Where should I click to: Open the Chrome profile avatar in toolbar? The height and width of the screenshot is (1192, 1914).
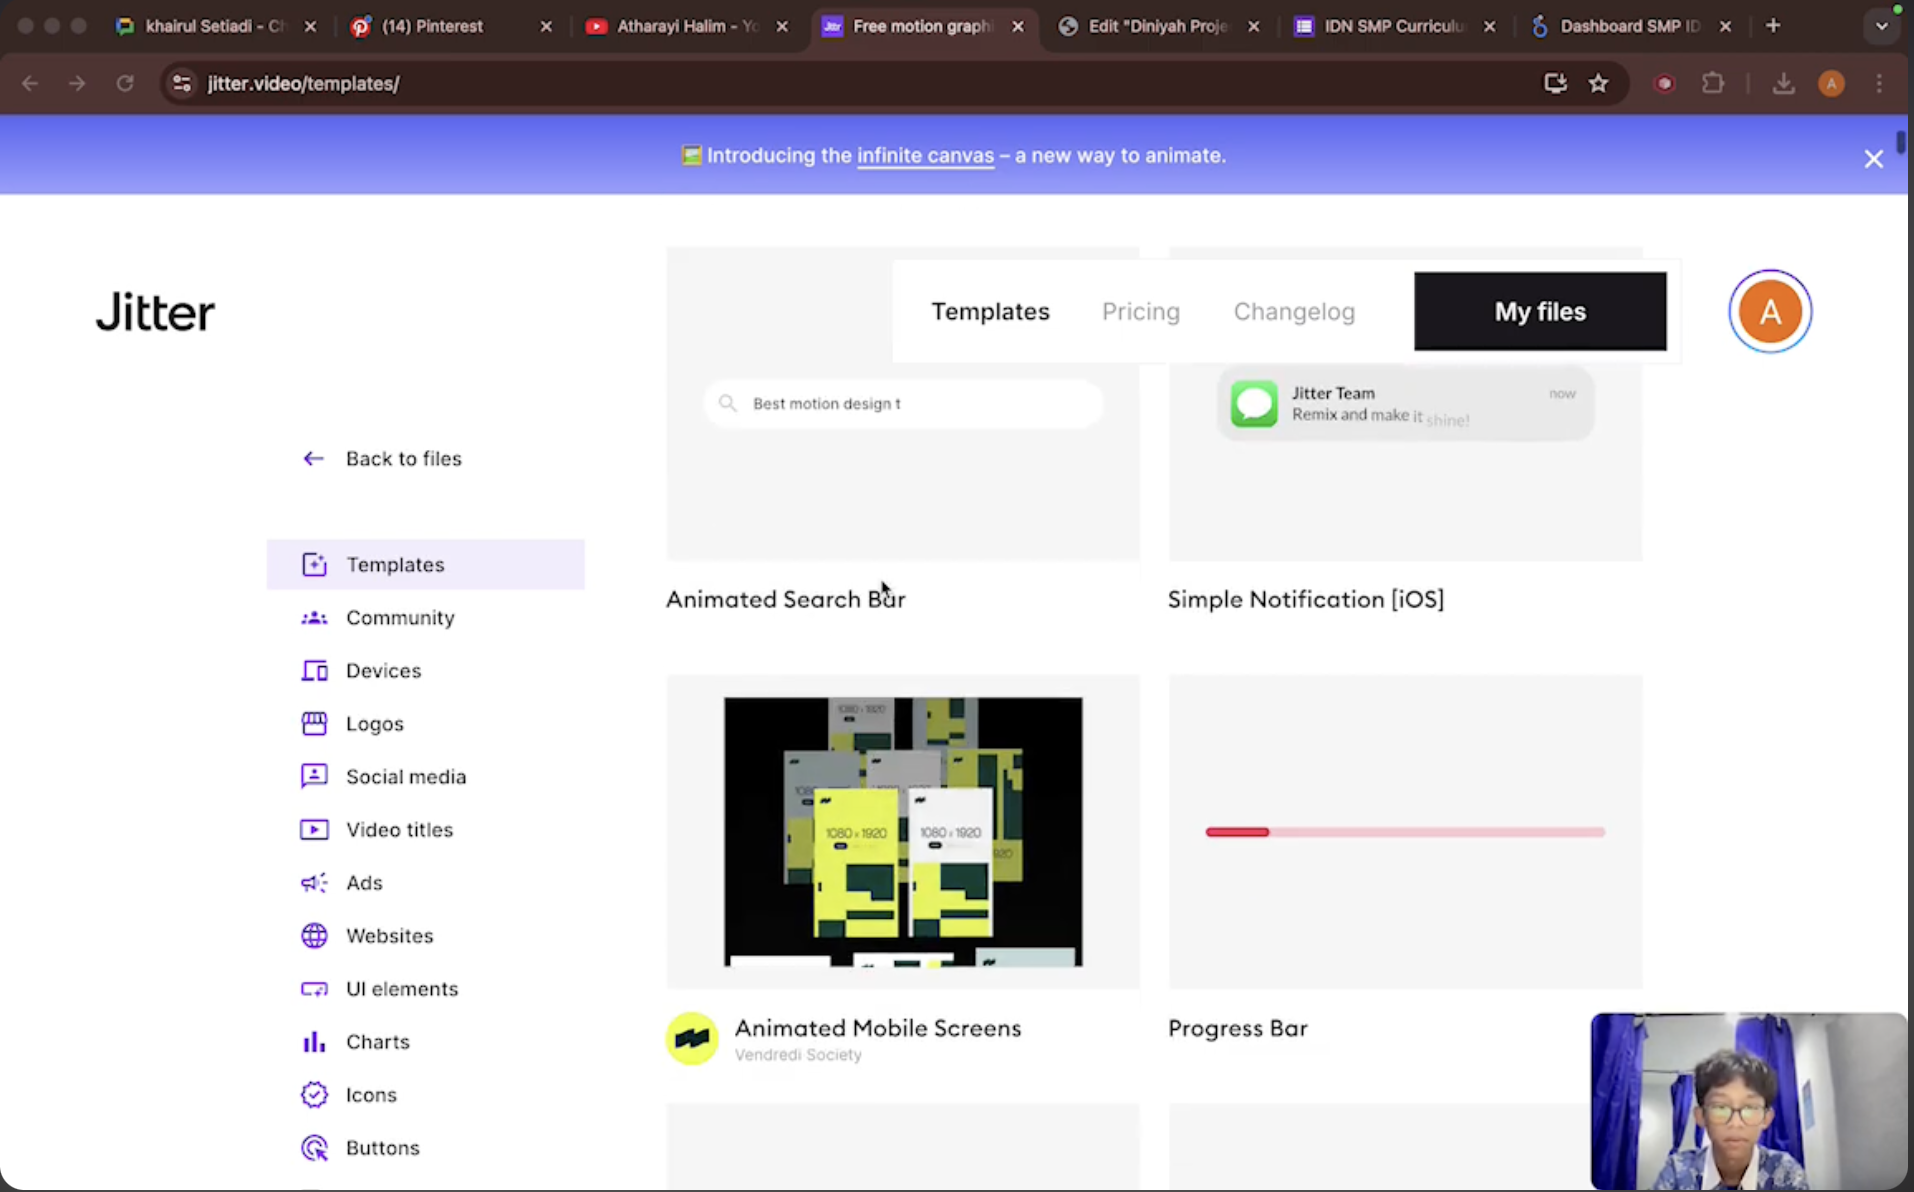pos(1831,83)
